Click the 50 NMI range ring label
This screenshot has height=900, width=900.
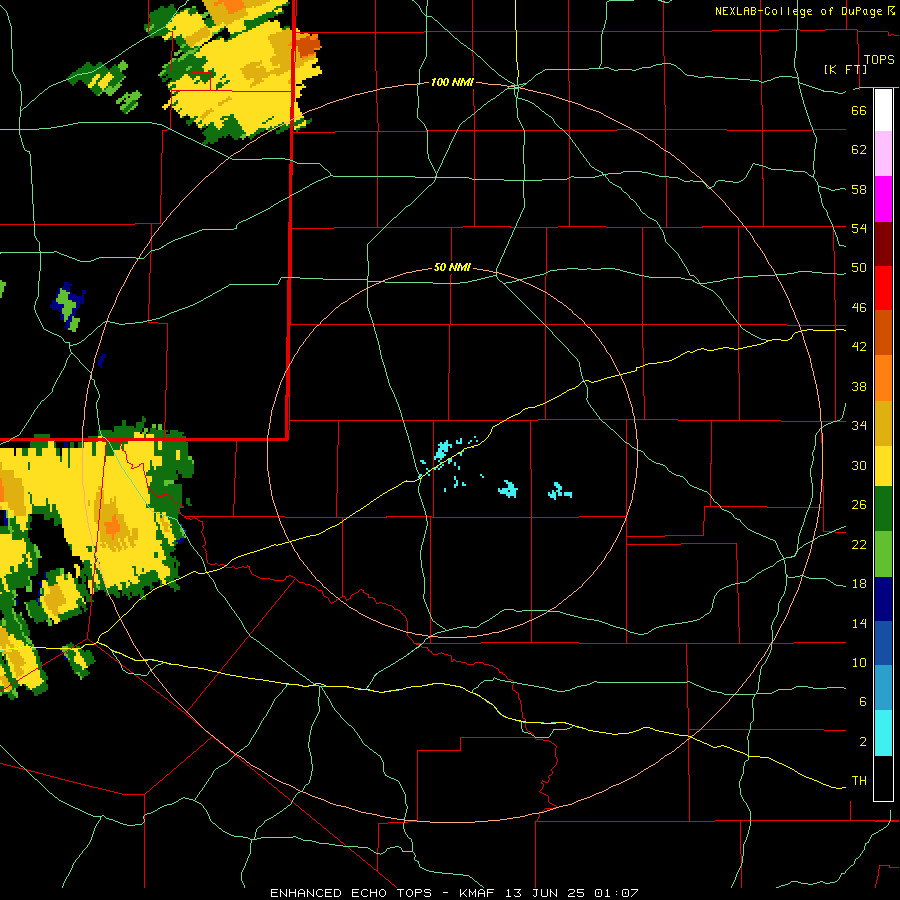[x=452, y=267]
